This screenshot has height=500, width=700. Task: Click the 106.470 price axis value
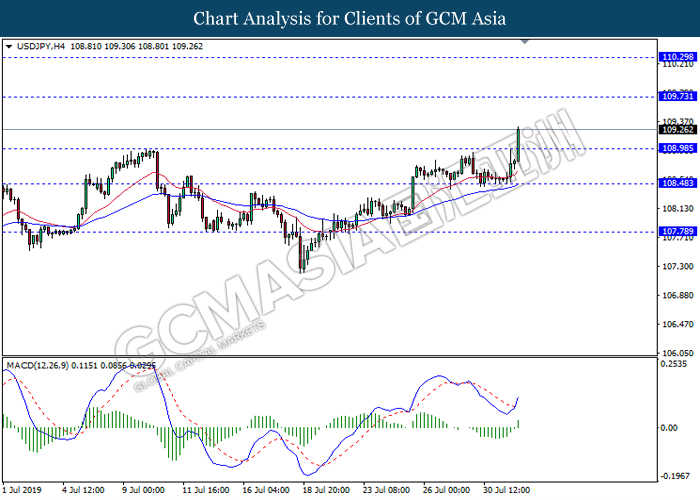click(x=678, y=325)
